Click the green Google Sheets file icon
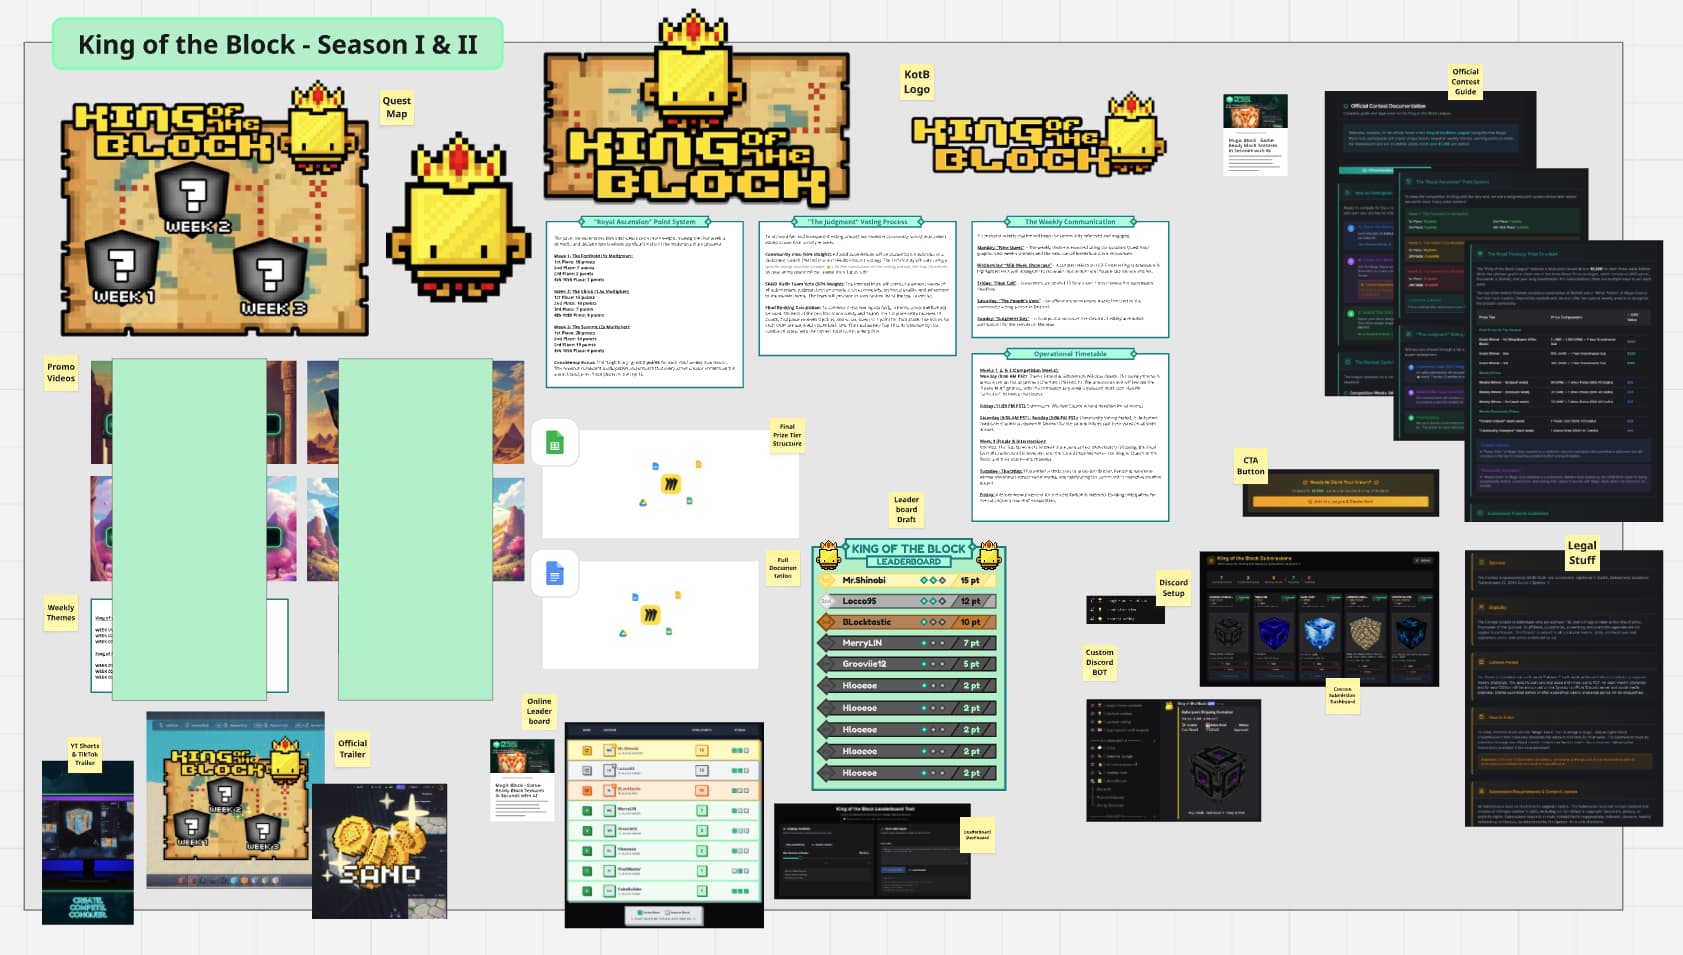Image resolution: width=1683 pixels, height=955 pixels. 555,443
